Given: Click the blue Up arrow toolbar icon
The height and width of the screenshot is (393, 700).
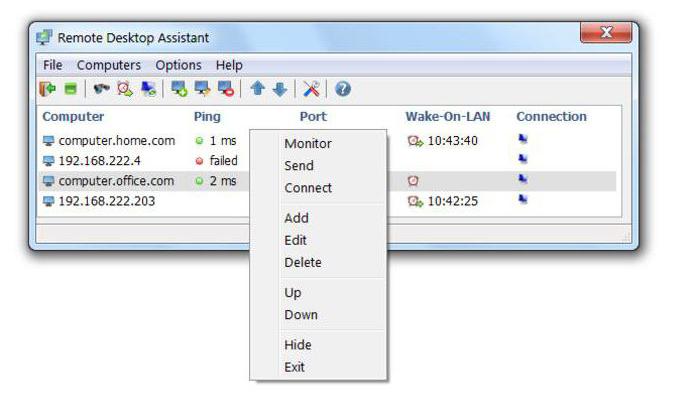Looking at the screenshot, I should [x=258, y=88].
